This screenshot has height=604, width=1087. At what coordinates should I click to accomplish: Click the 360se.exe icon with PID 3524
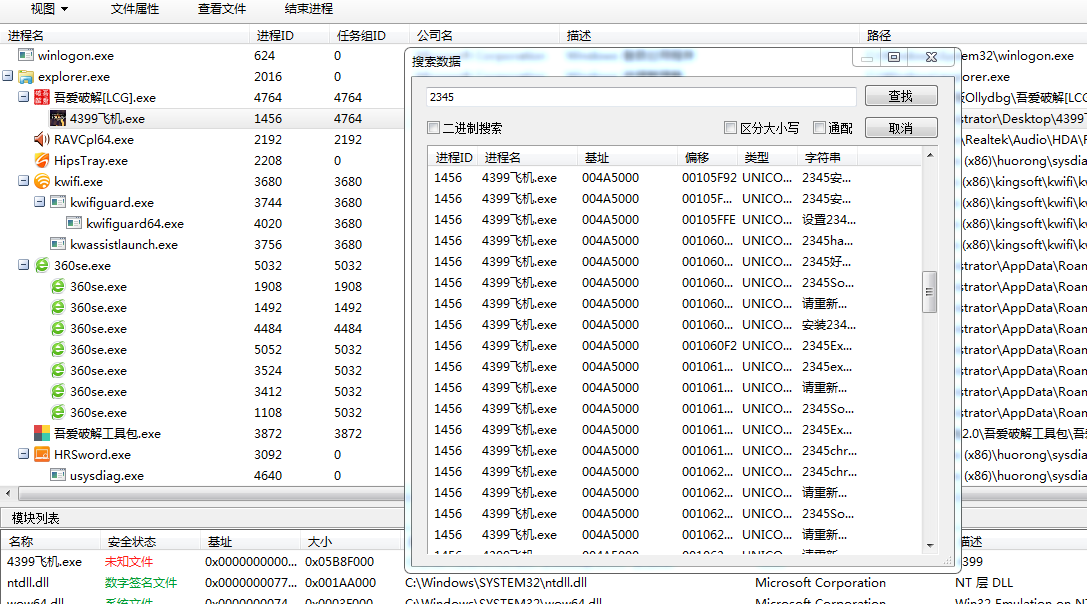[58, 370]
